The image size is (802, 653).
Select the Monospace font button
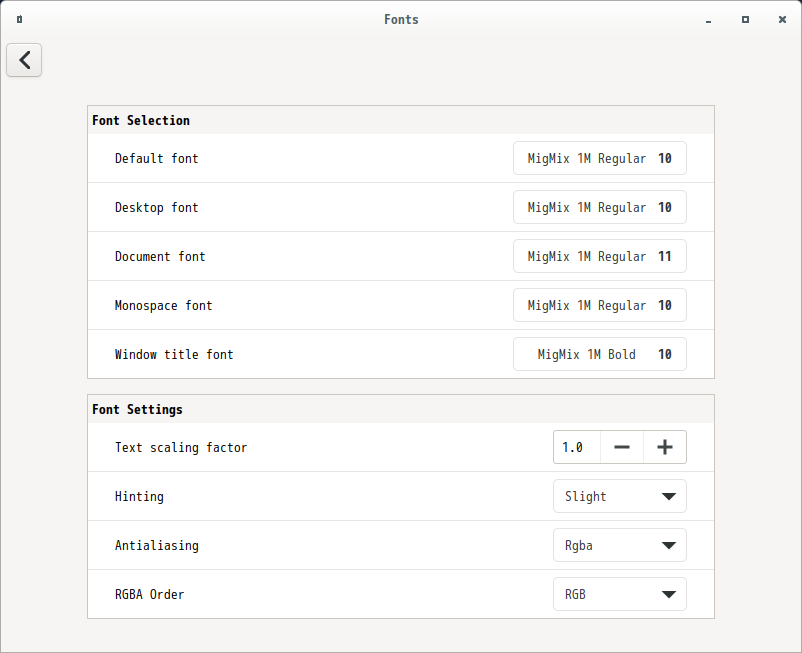(599, 305)
